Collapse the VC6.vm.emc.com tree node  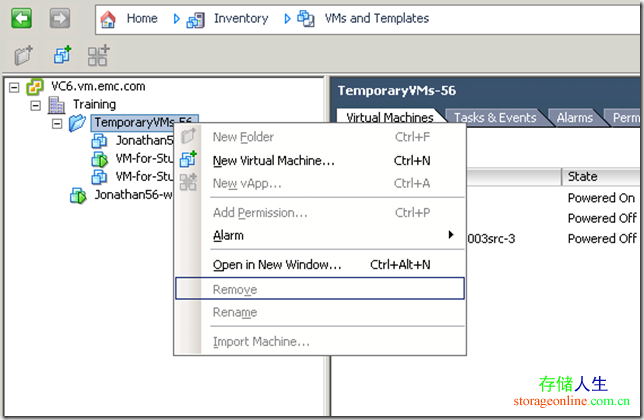[14, 87]
